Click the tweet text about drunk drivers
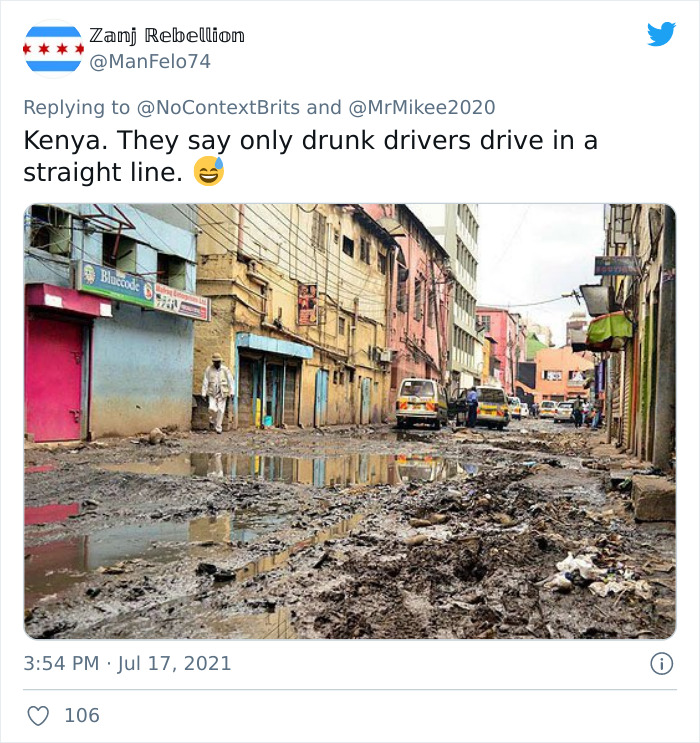 point(310,156)
